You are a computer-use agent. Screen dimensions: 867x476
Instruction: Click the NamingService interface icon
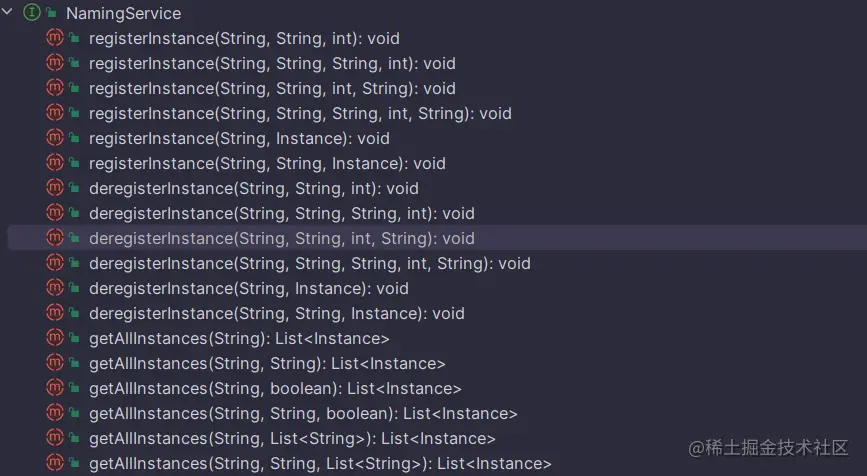click(x=31, y=13)
